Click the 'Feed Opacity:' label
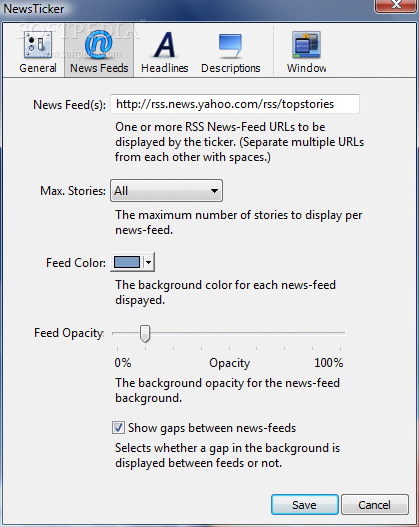Viewport: 419px width, 527px height. coord(69,333)
